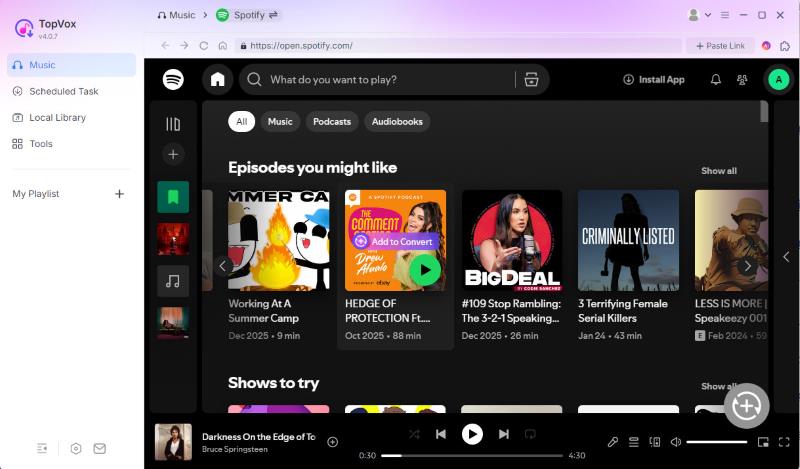Image resolution: width=800 pixels, height=469 pixels.
Task: Open Tools section
Action: (71, 144)
